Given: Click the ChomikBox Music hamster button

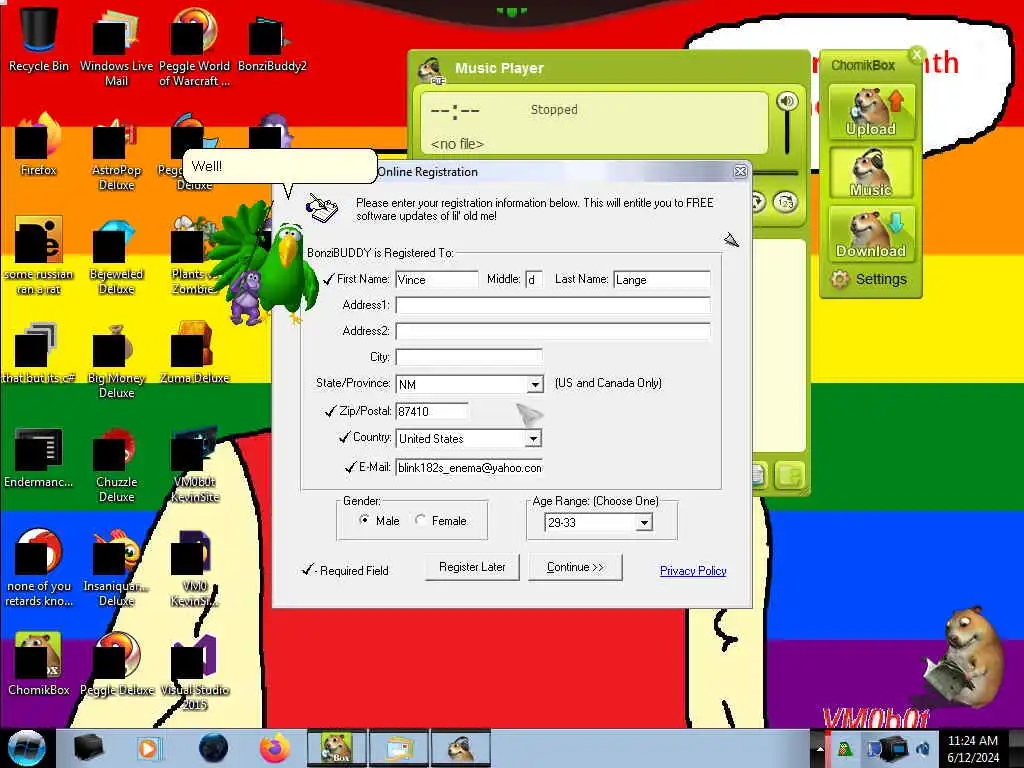Looking at the screenshot, I should pos(871,172).
